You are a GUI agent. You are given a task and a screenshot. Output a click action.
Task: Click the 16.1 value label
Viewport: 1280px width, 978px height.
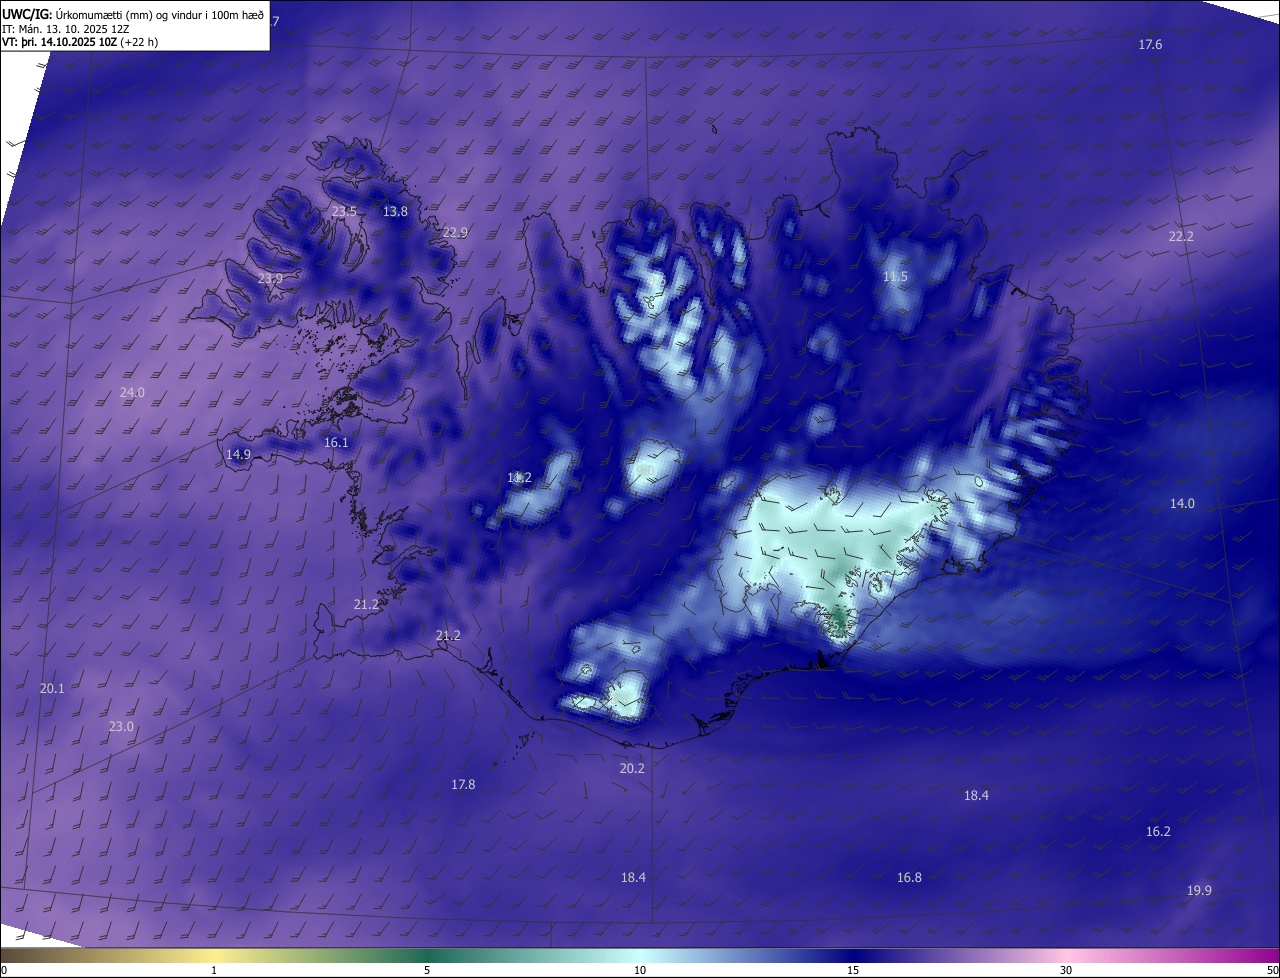(x=336, y=442)
